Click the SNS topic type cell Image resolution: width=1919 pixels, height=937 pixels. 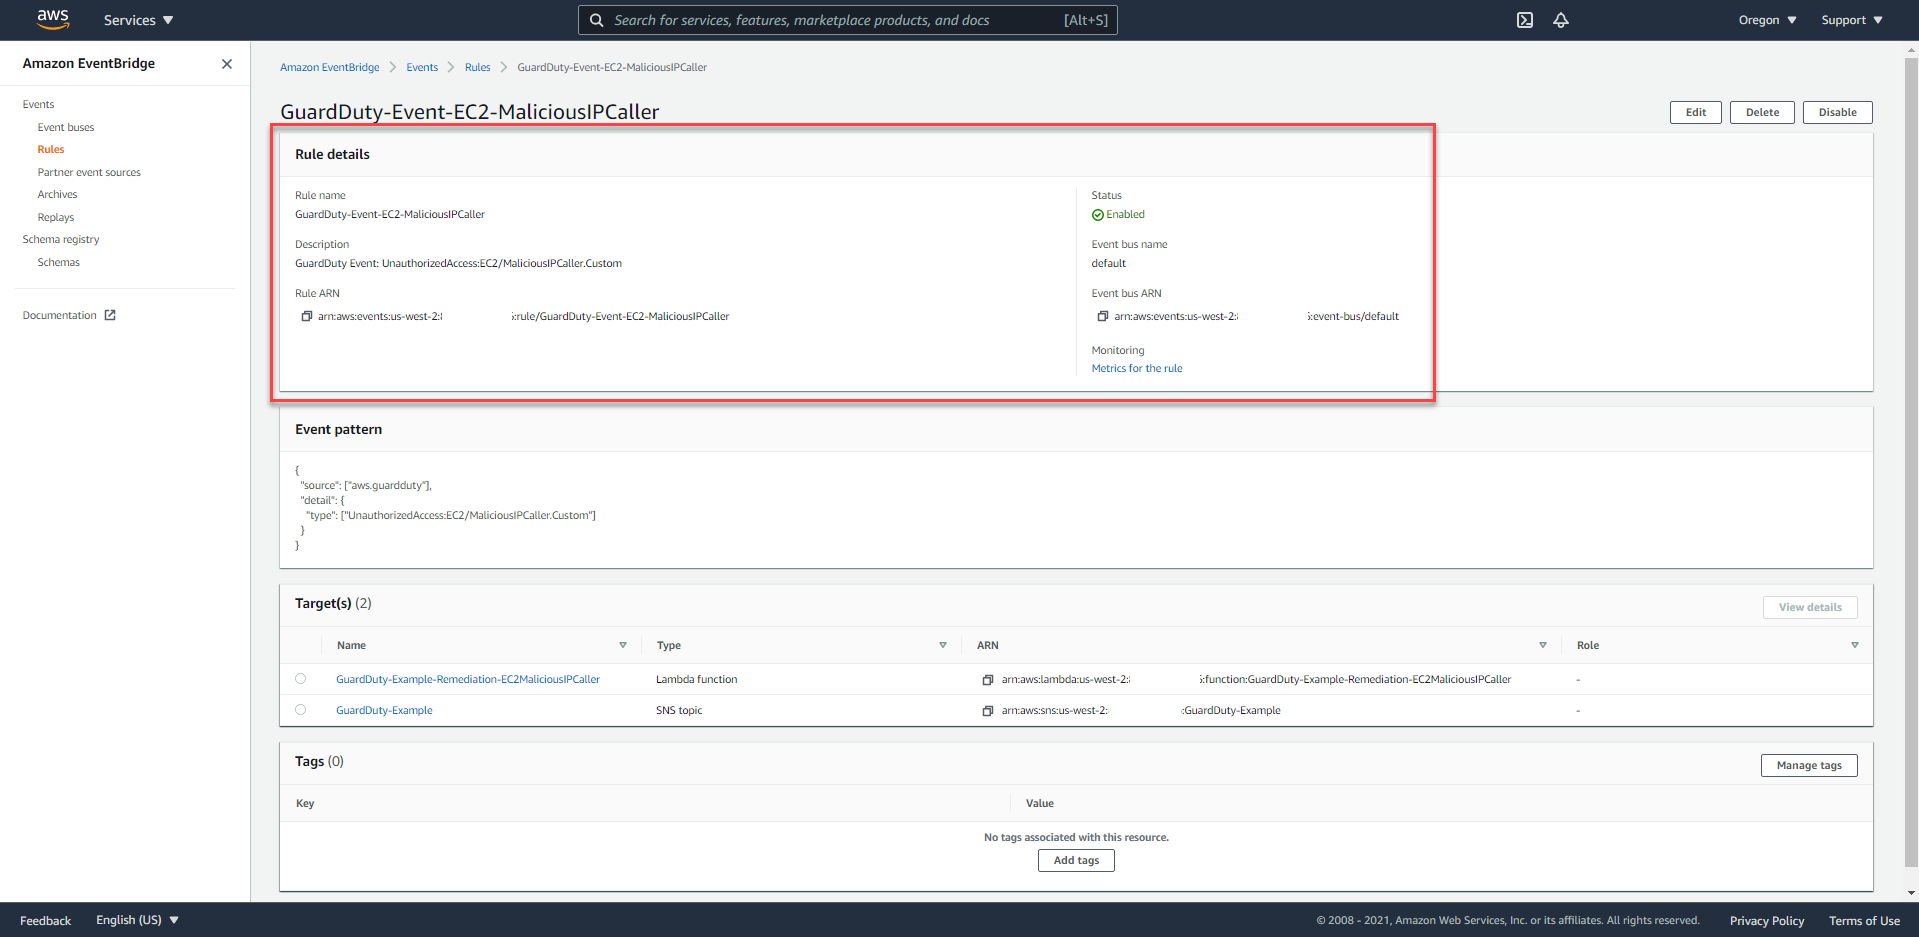coord(679,711)
